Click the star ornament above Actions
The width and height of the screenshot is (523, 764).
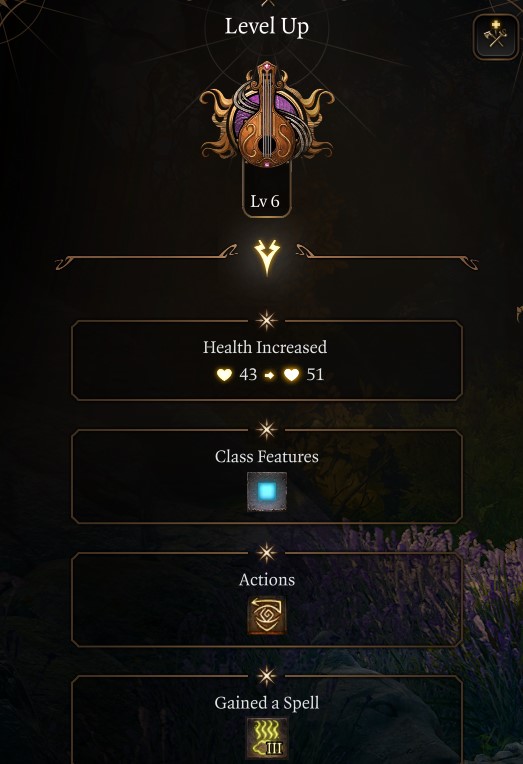pyautogui.click(x=267, y=553)
